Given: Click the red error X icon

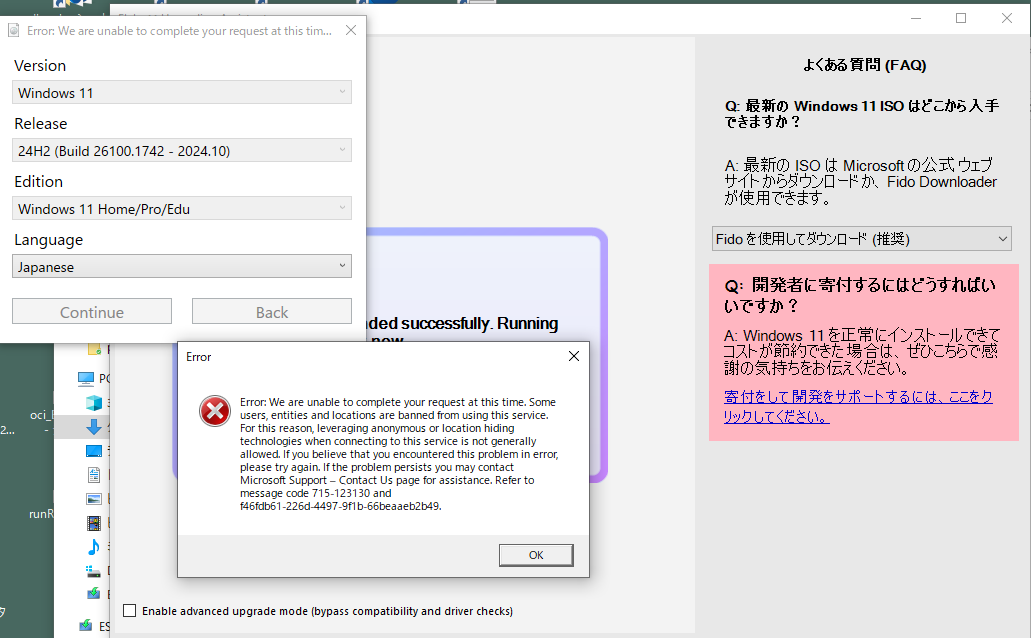Looking at the screenshot, I should (215, 411).
